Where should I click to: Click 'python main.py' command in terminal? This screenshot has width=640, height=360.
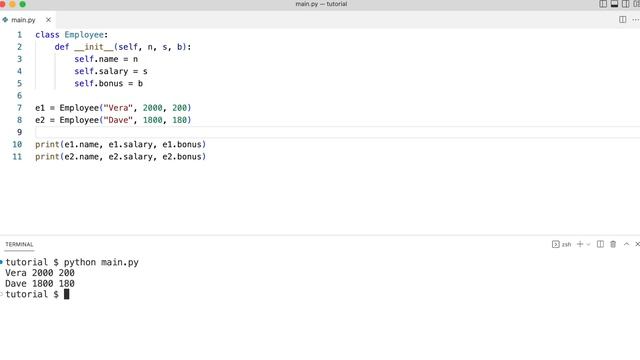click(x=101, y=262)
